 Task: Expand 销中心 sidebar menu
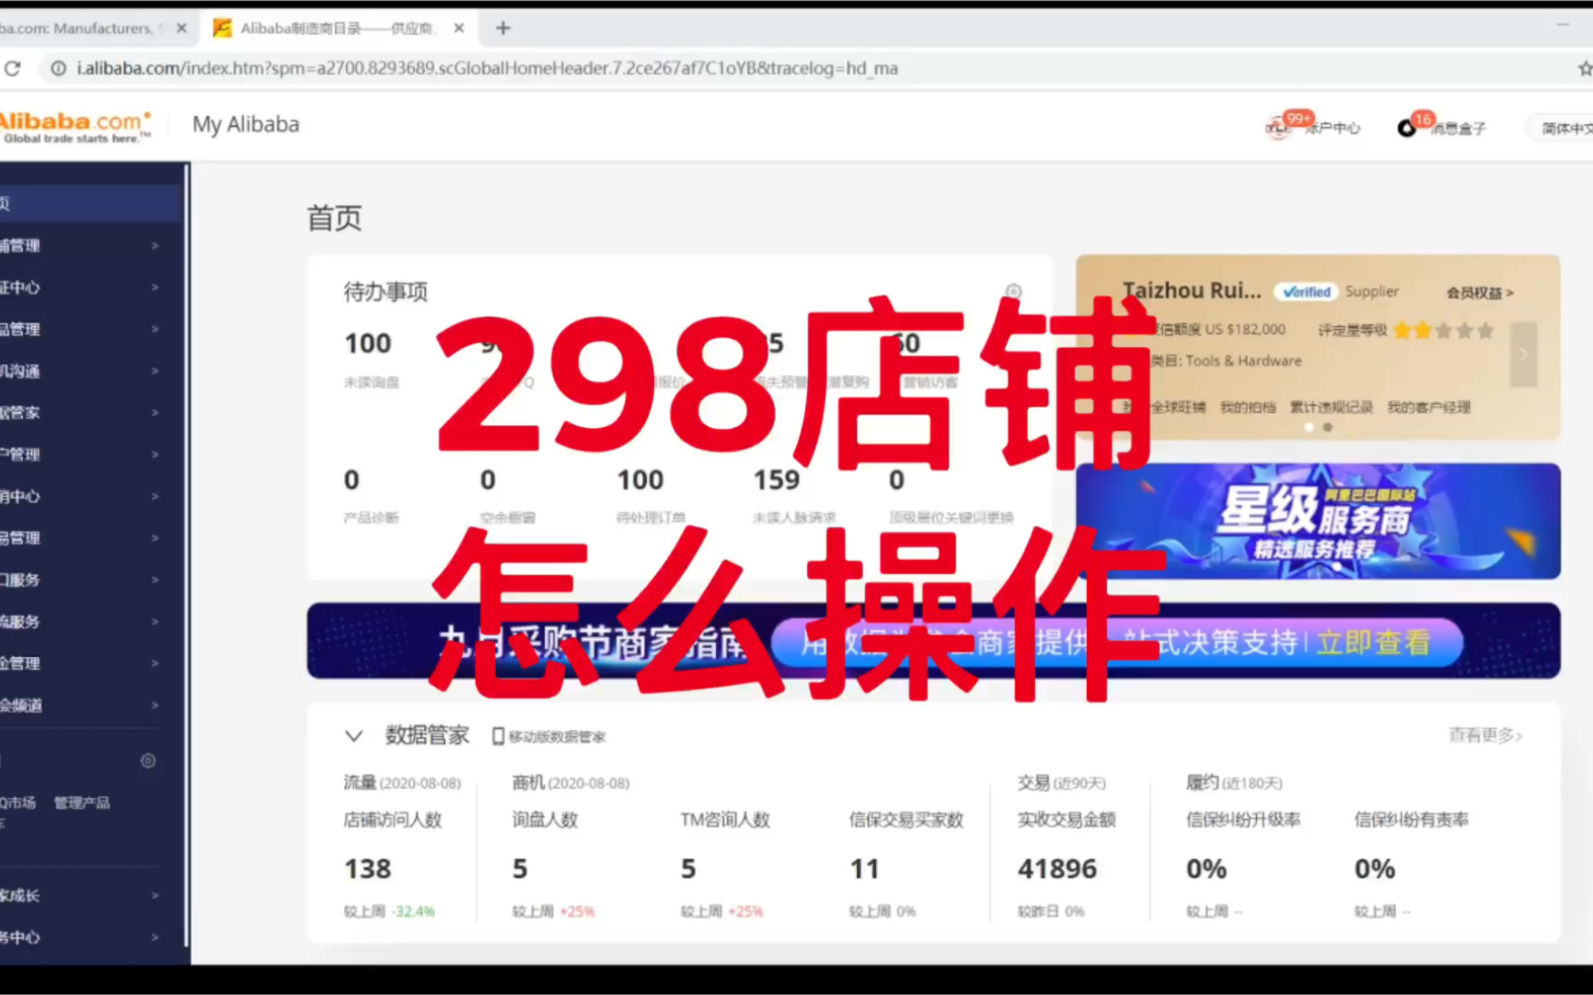point(91,496)
